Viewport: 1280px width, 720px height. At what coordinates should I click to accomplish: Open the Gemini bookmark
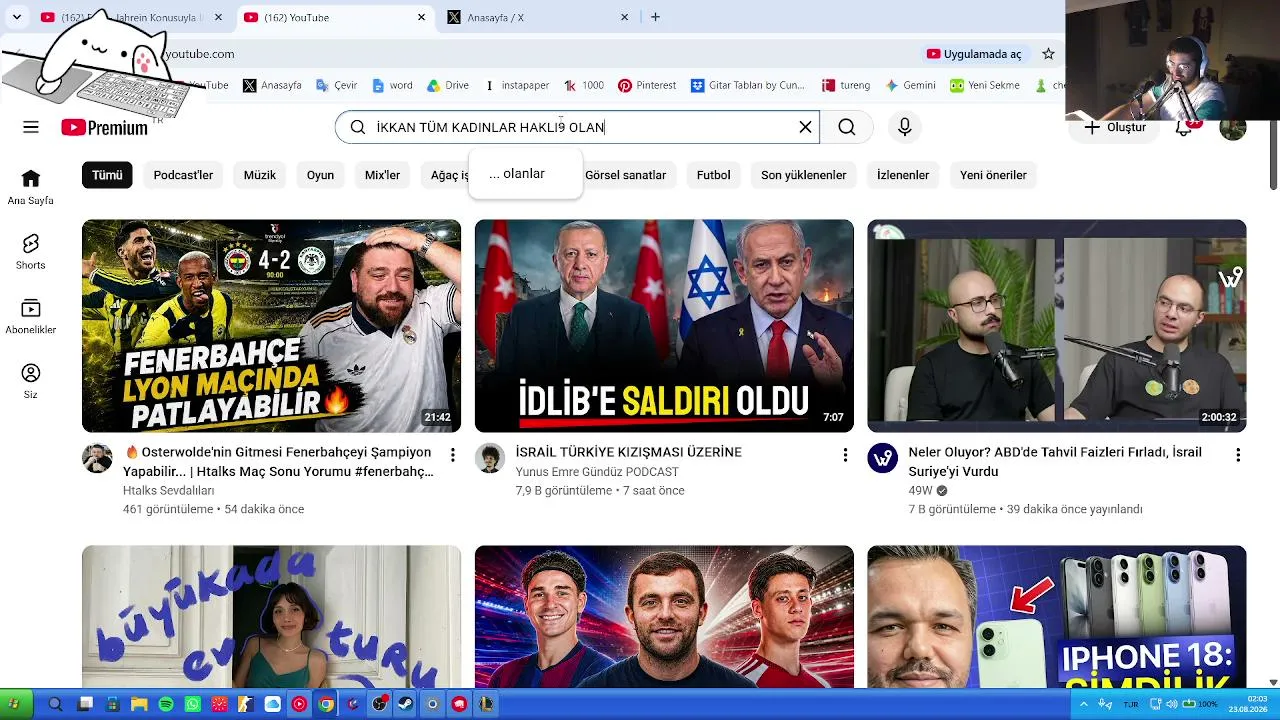[x=910, y=86]
